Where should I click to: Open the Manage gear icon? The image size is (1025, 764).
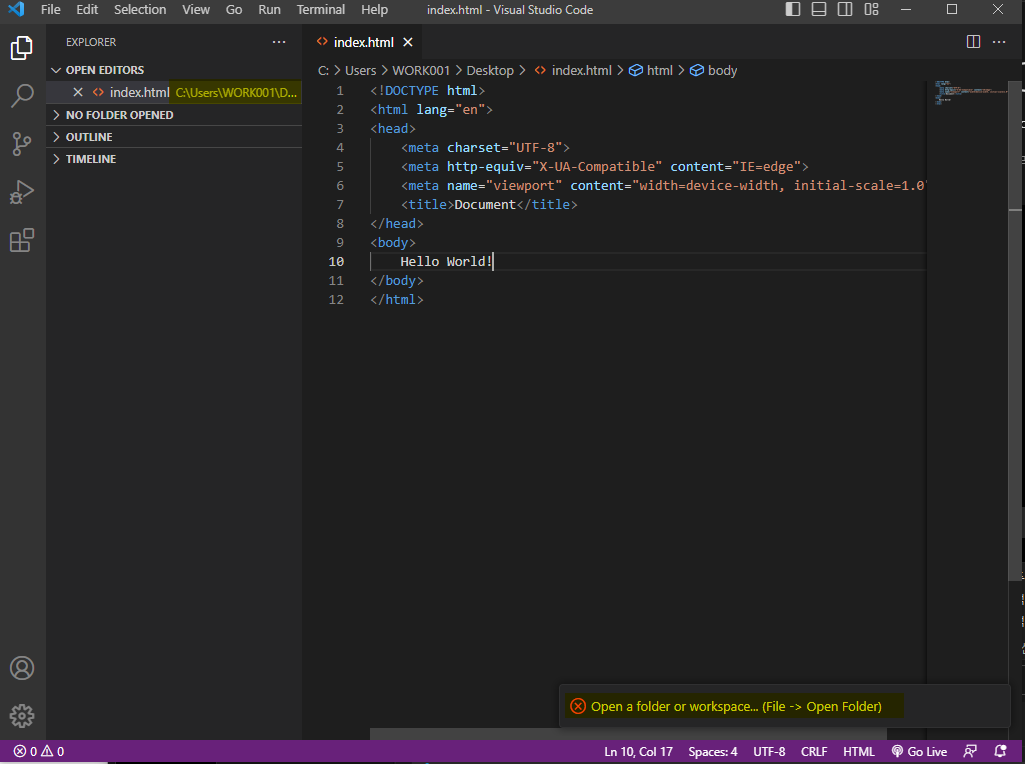tap(22, 716)
